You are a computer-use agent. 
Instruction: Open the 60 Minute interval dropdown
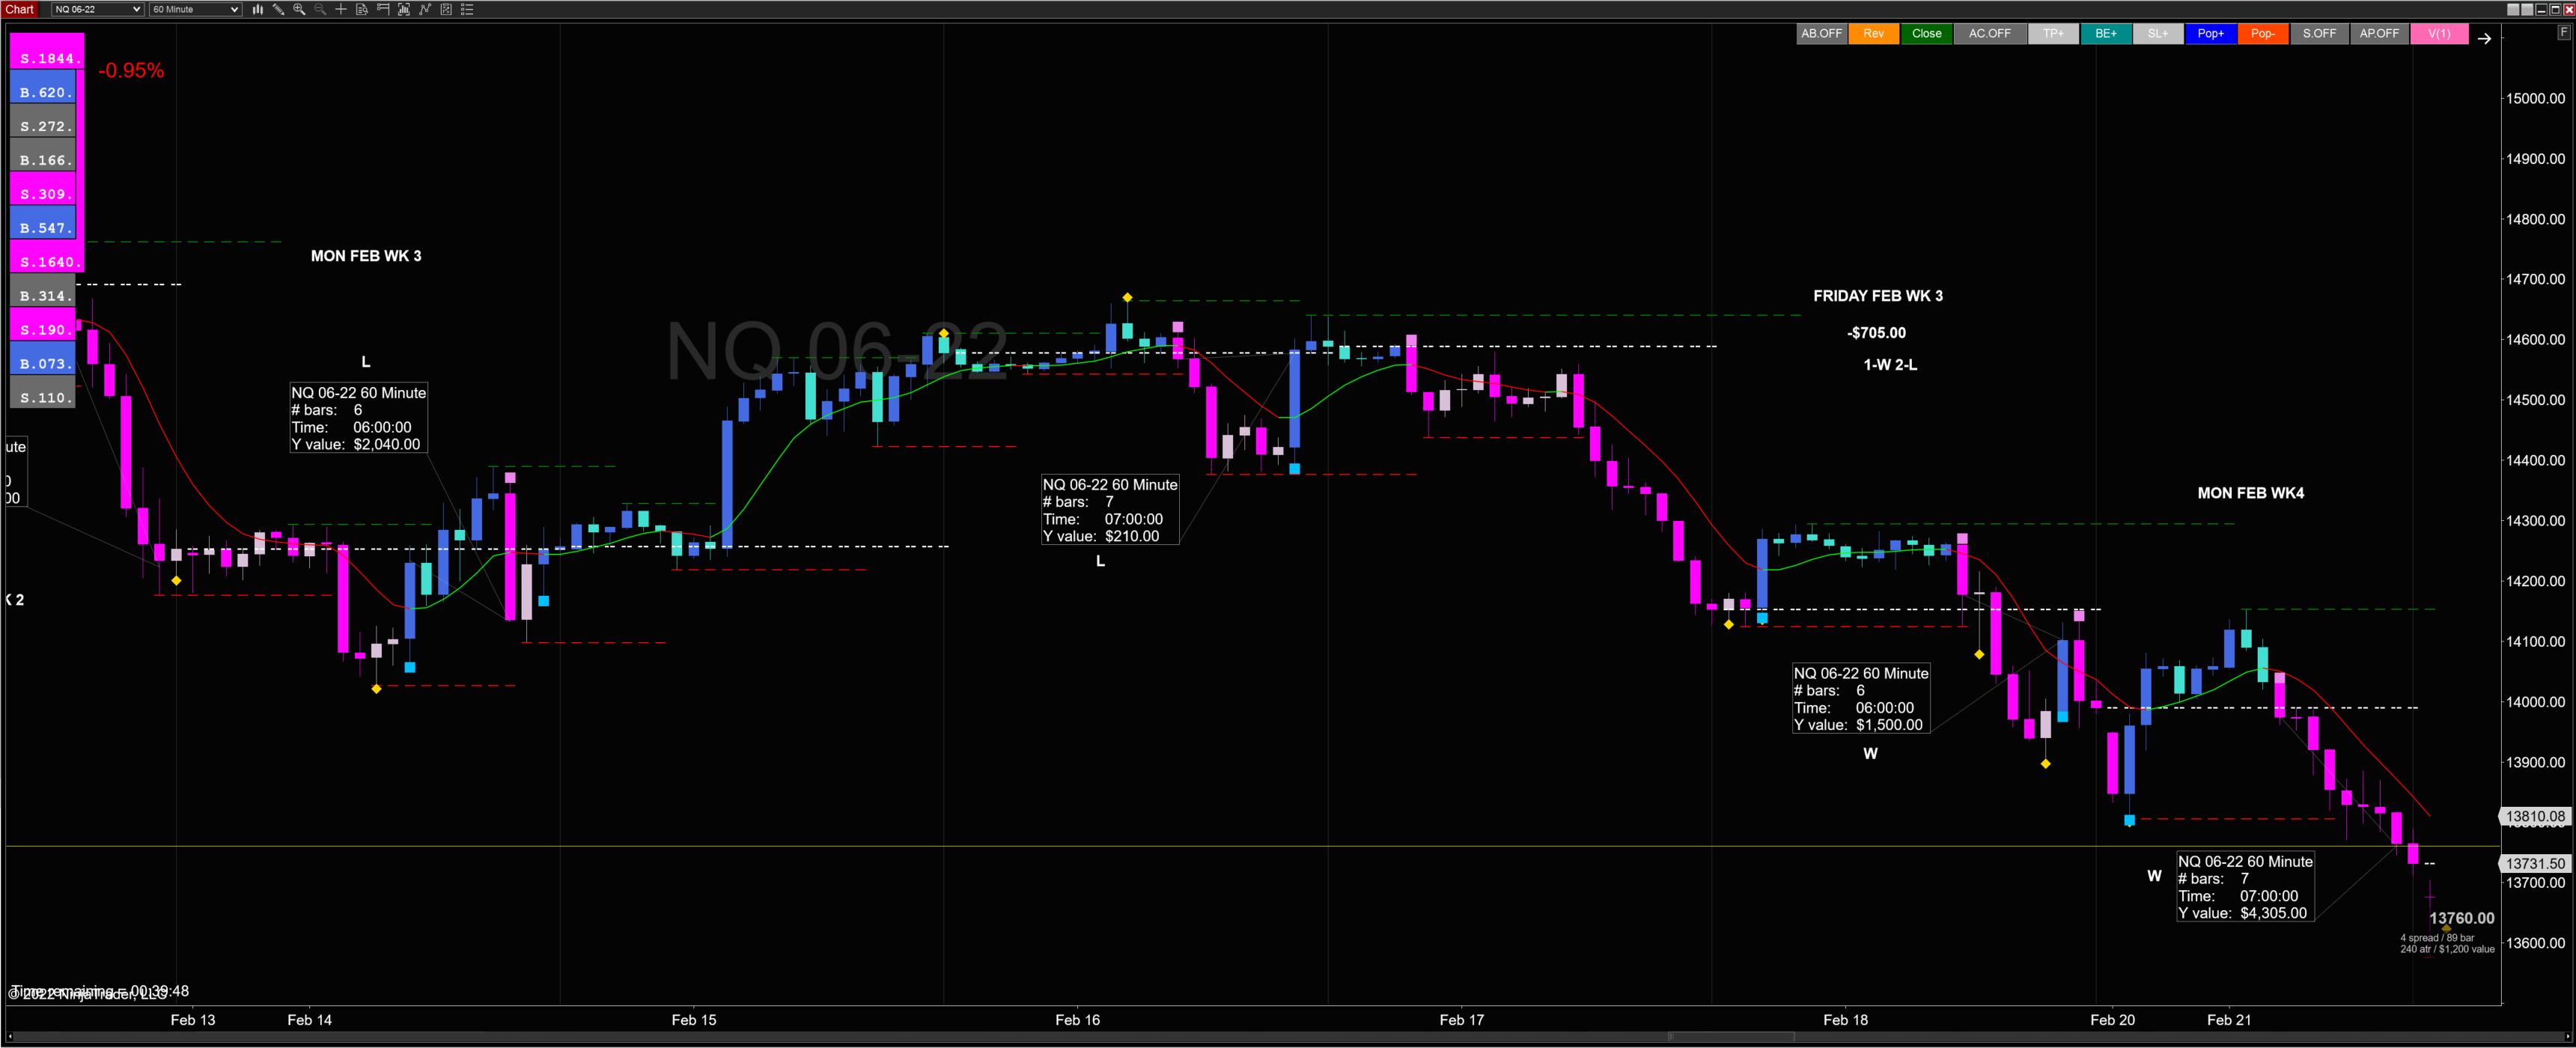point(195,9)
